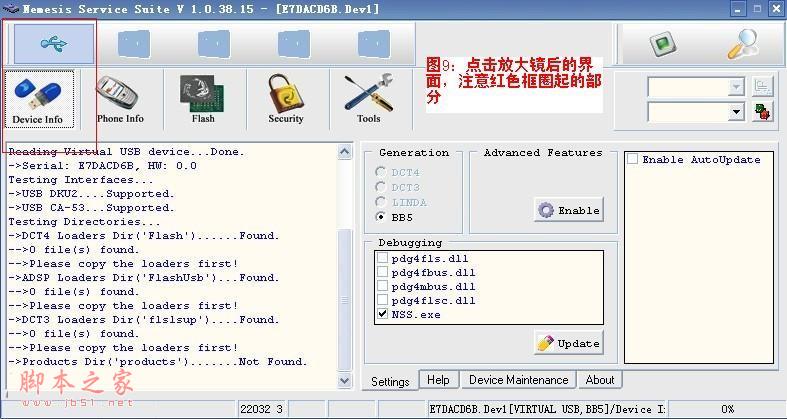The width and height of the screenshot is (787, 419).
Task: Click the magnifying glass scan icon
Action: [743, 44]
